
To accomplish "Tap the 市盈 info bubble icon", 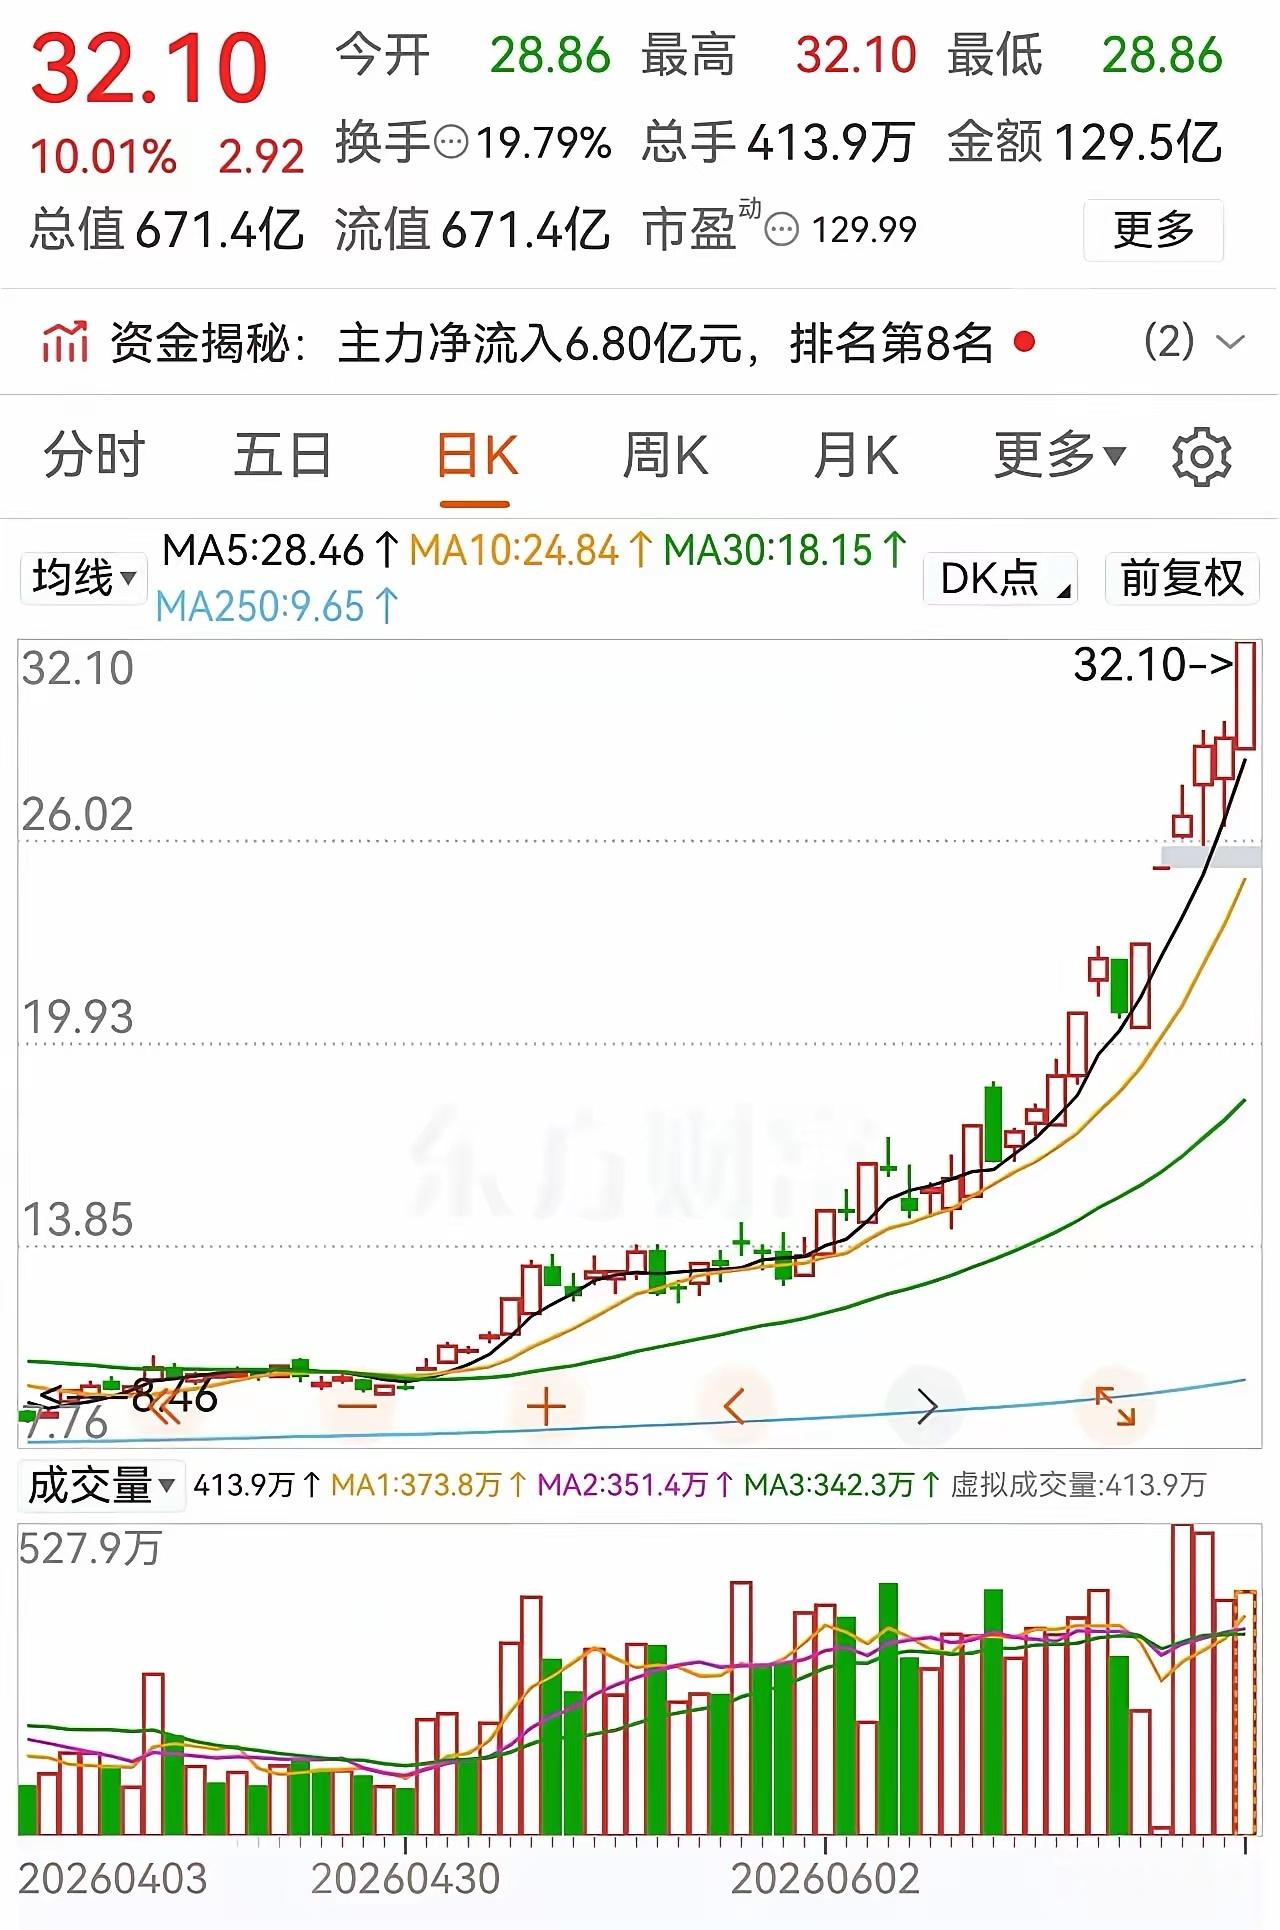I will pos(782,230).
